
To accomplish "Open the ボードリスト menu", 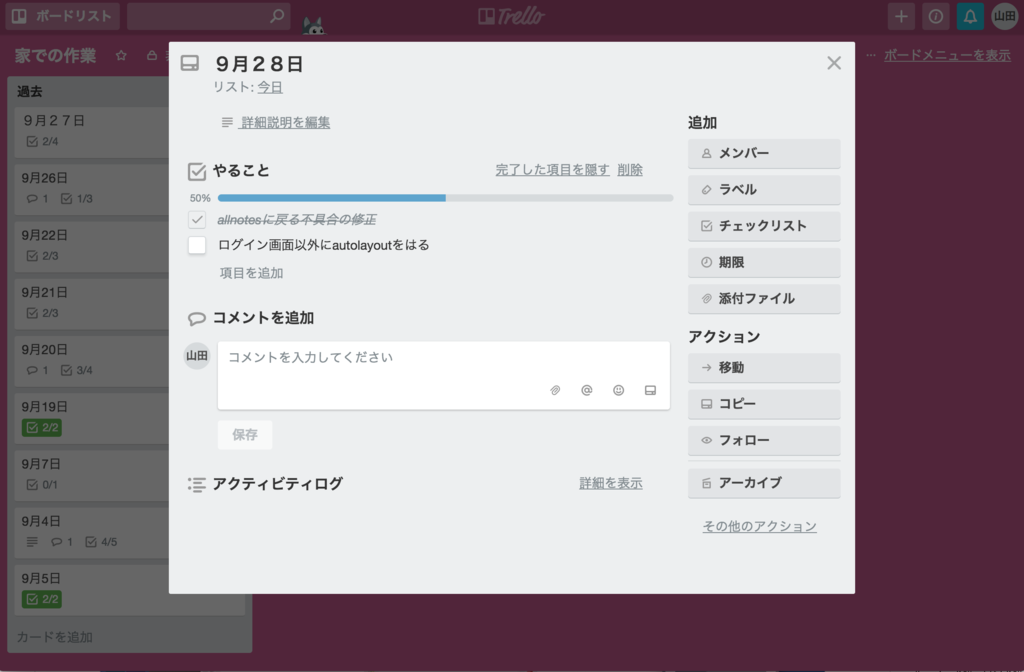I will (x=63, y=16).
